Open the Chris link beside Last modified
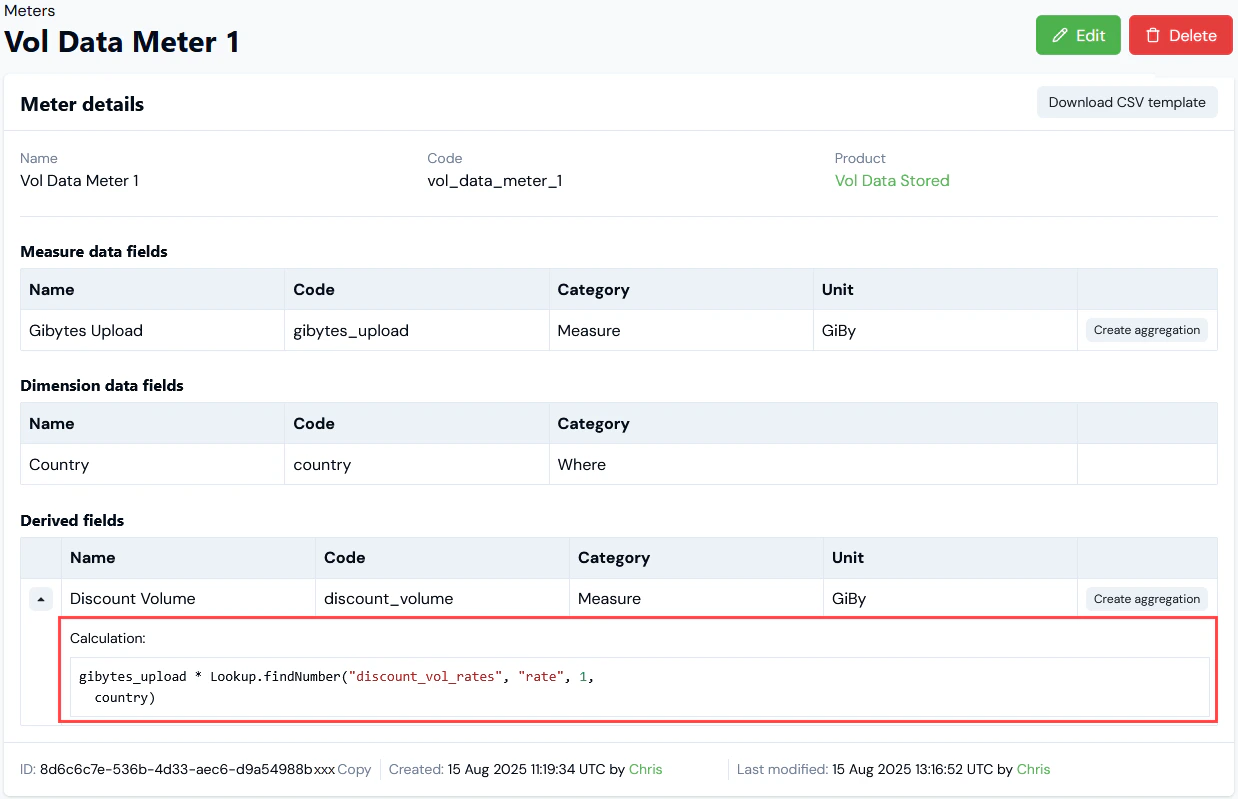The height and width of the screenshot is (799, 1238). (1033, 769)
